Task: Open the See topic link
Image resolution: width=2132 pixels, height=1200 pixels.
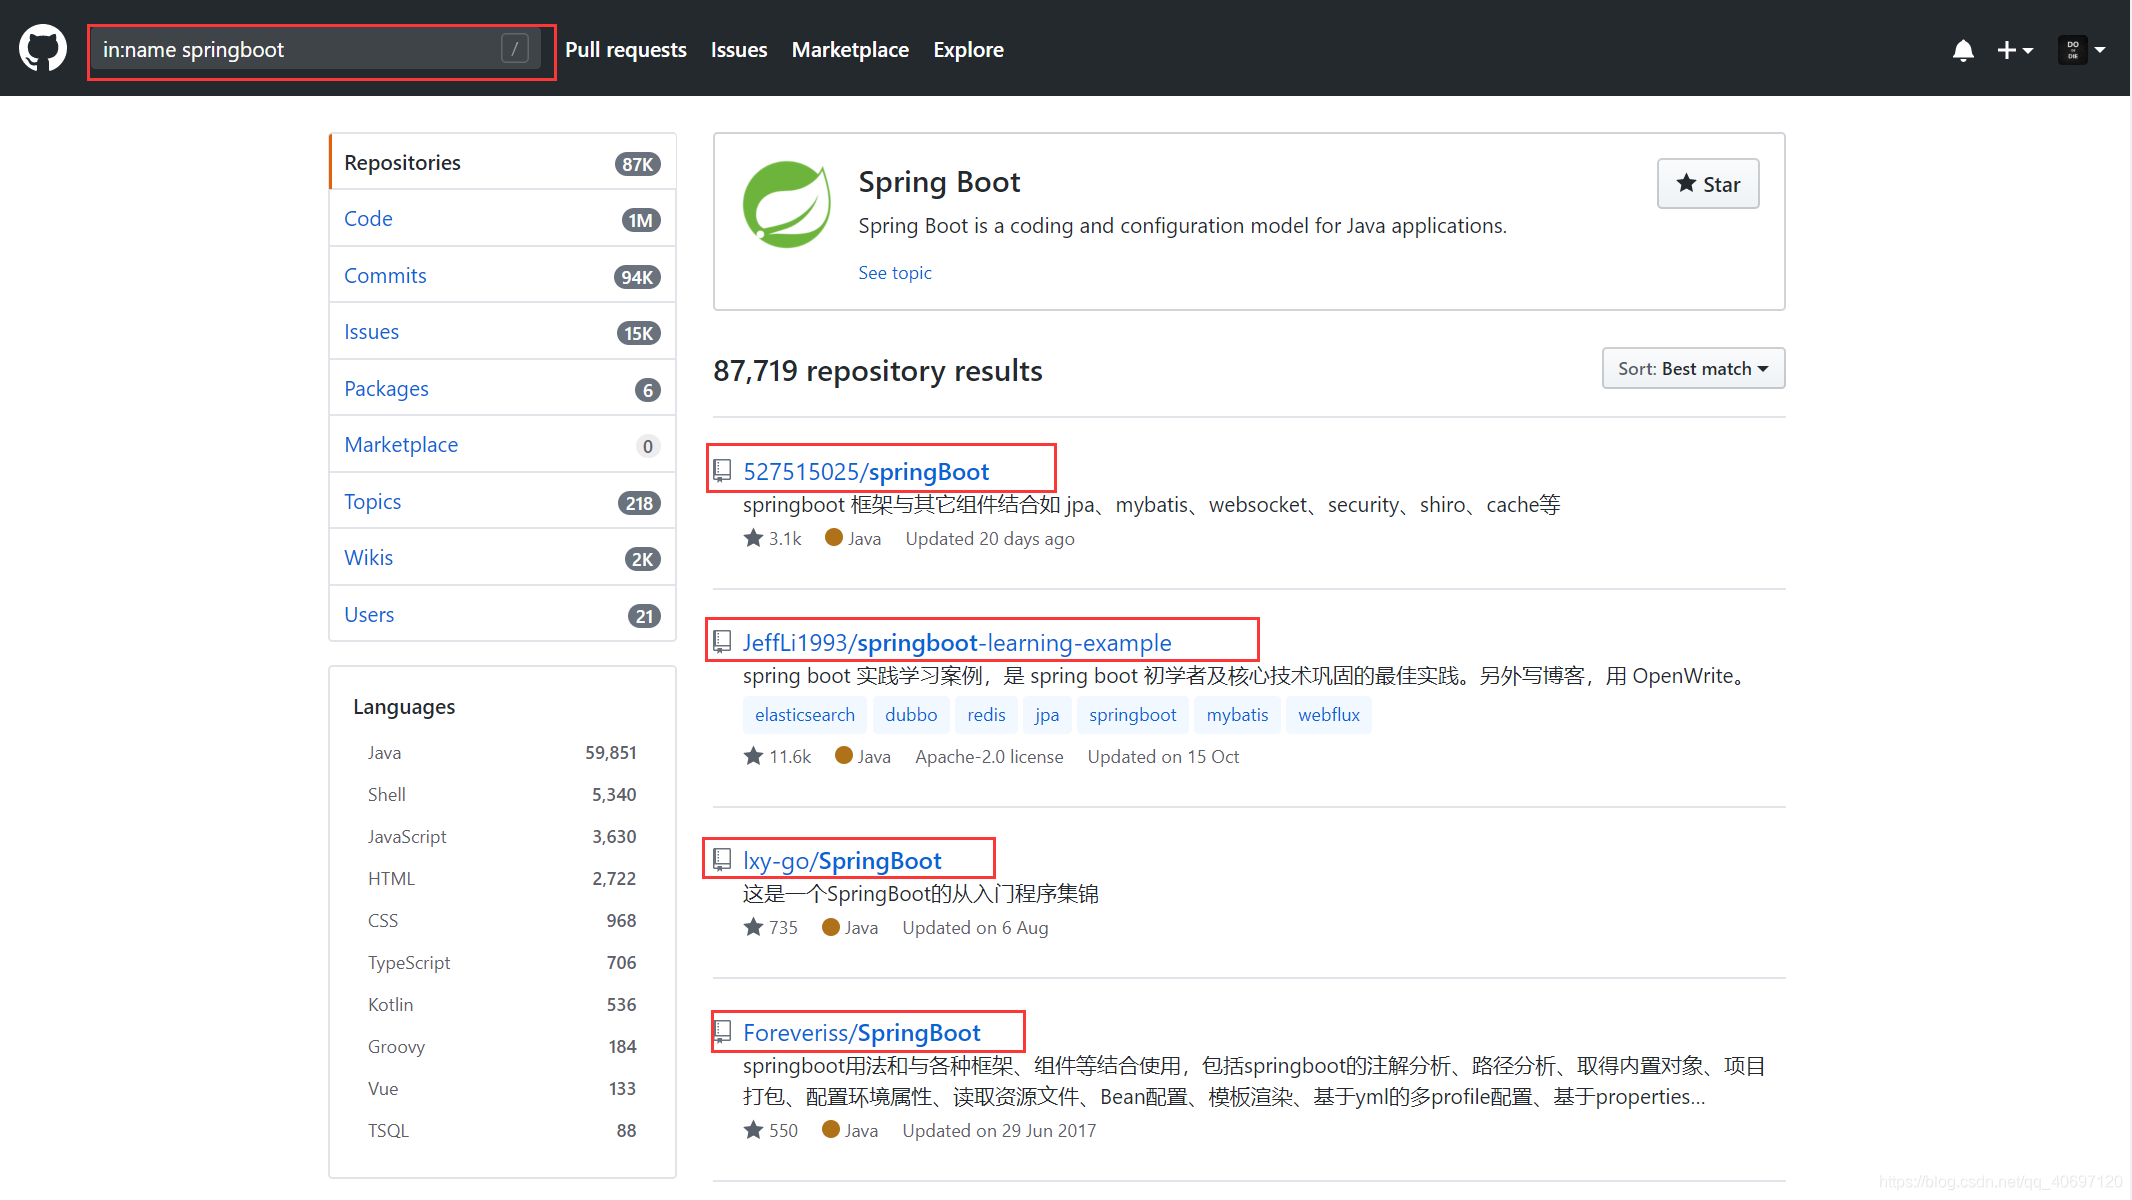Action: pyautogui.click(x=894, y=273)
